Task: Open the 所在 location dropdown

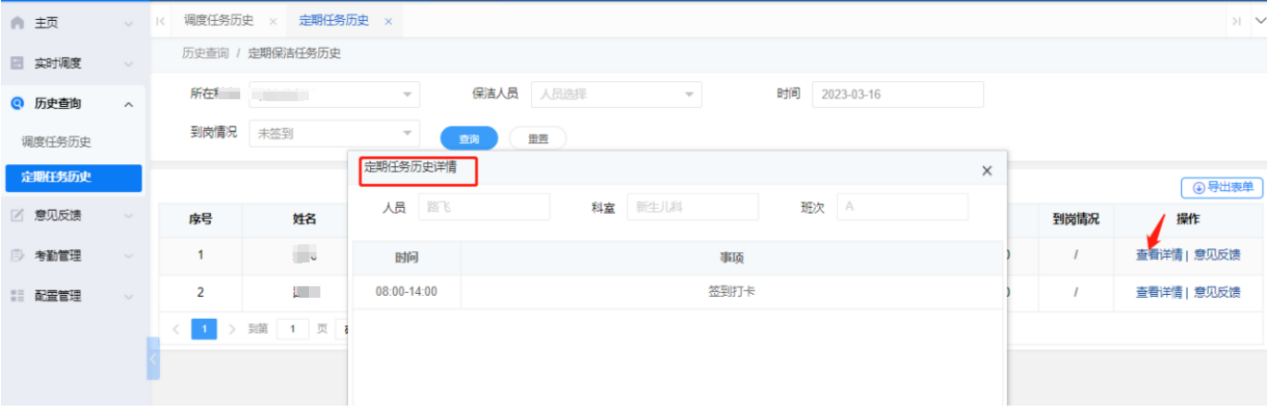Action: tap(333, 94)
